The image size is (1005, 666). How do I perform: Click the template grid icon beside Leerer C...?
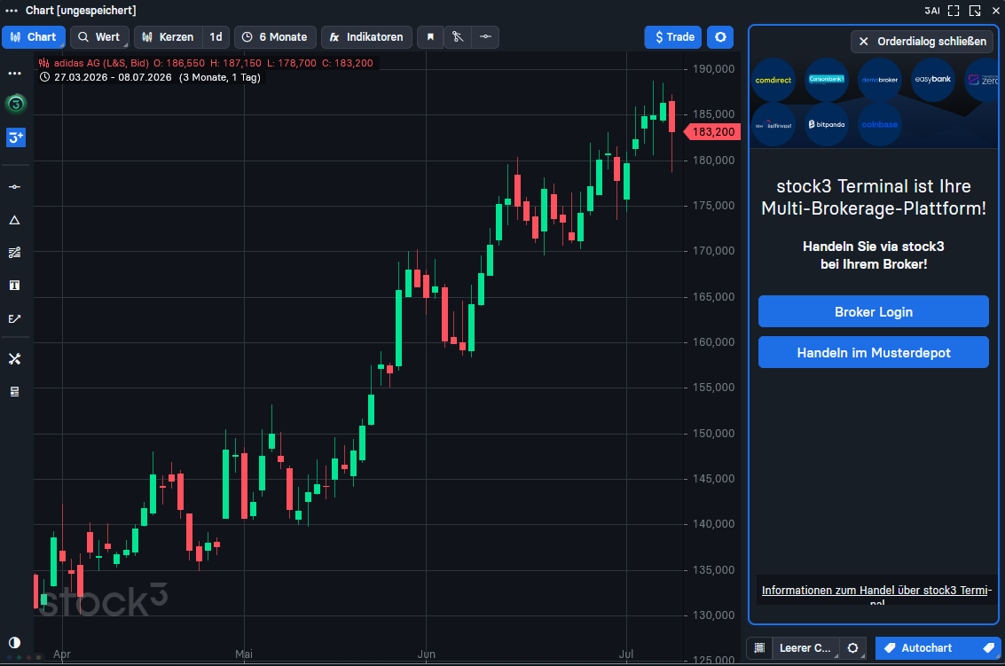[x=760, y=648]
